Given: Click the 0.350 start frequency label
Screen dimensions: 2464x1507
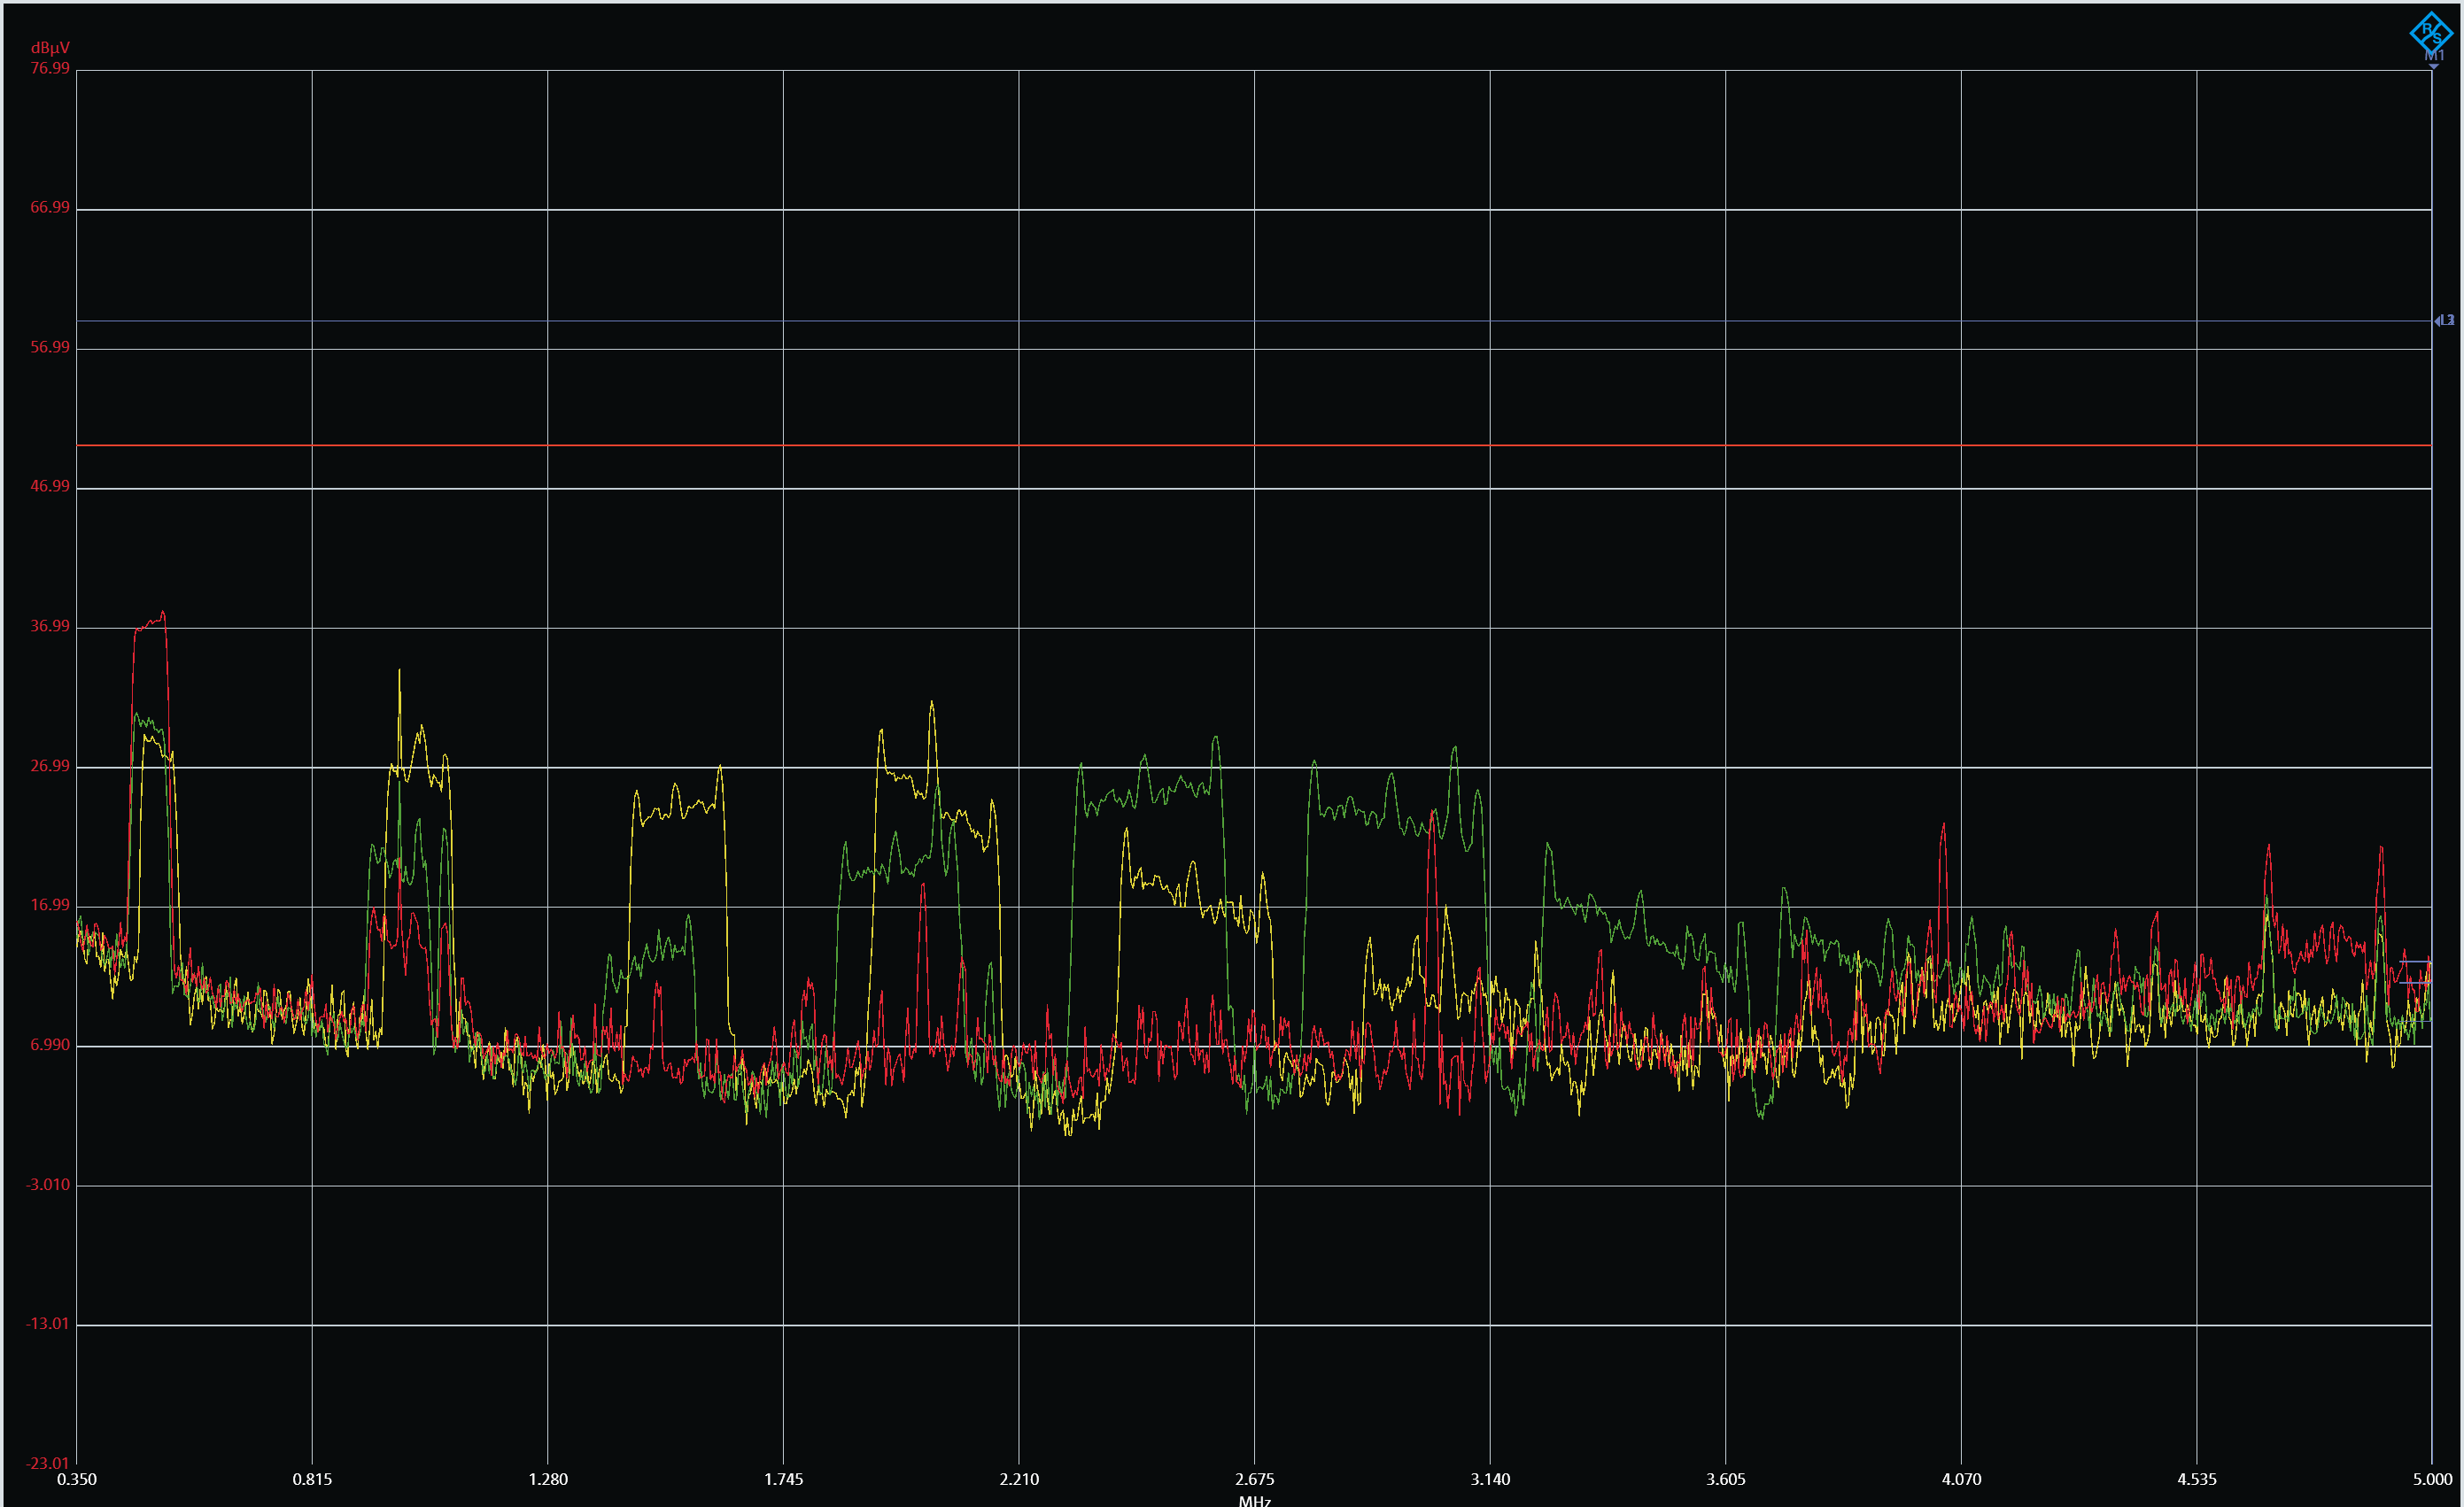Looking at the screenshot, I should point(77,1479).
